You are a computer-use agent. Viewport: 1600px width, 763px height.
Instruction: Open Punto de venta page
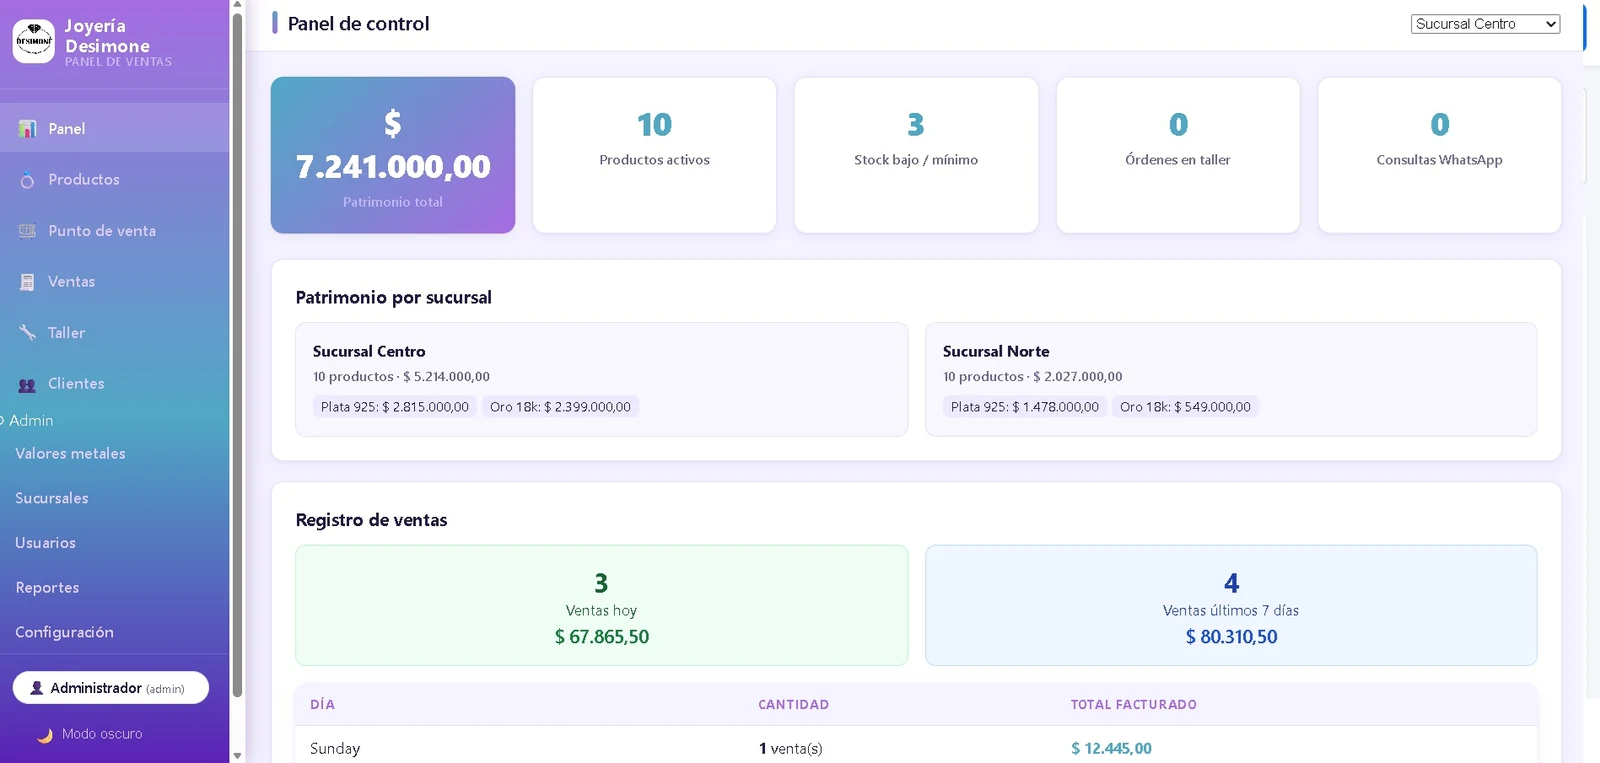pyautogui.click(x=115, y=231)
